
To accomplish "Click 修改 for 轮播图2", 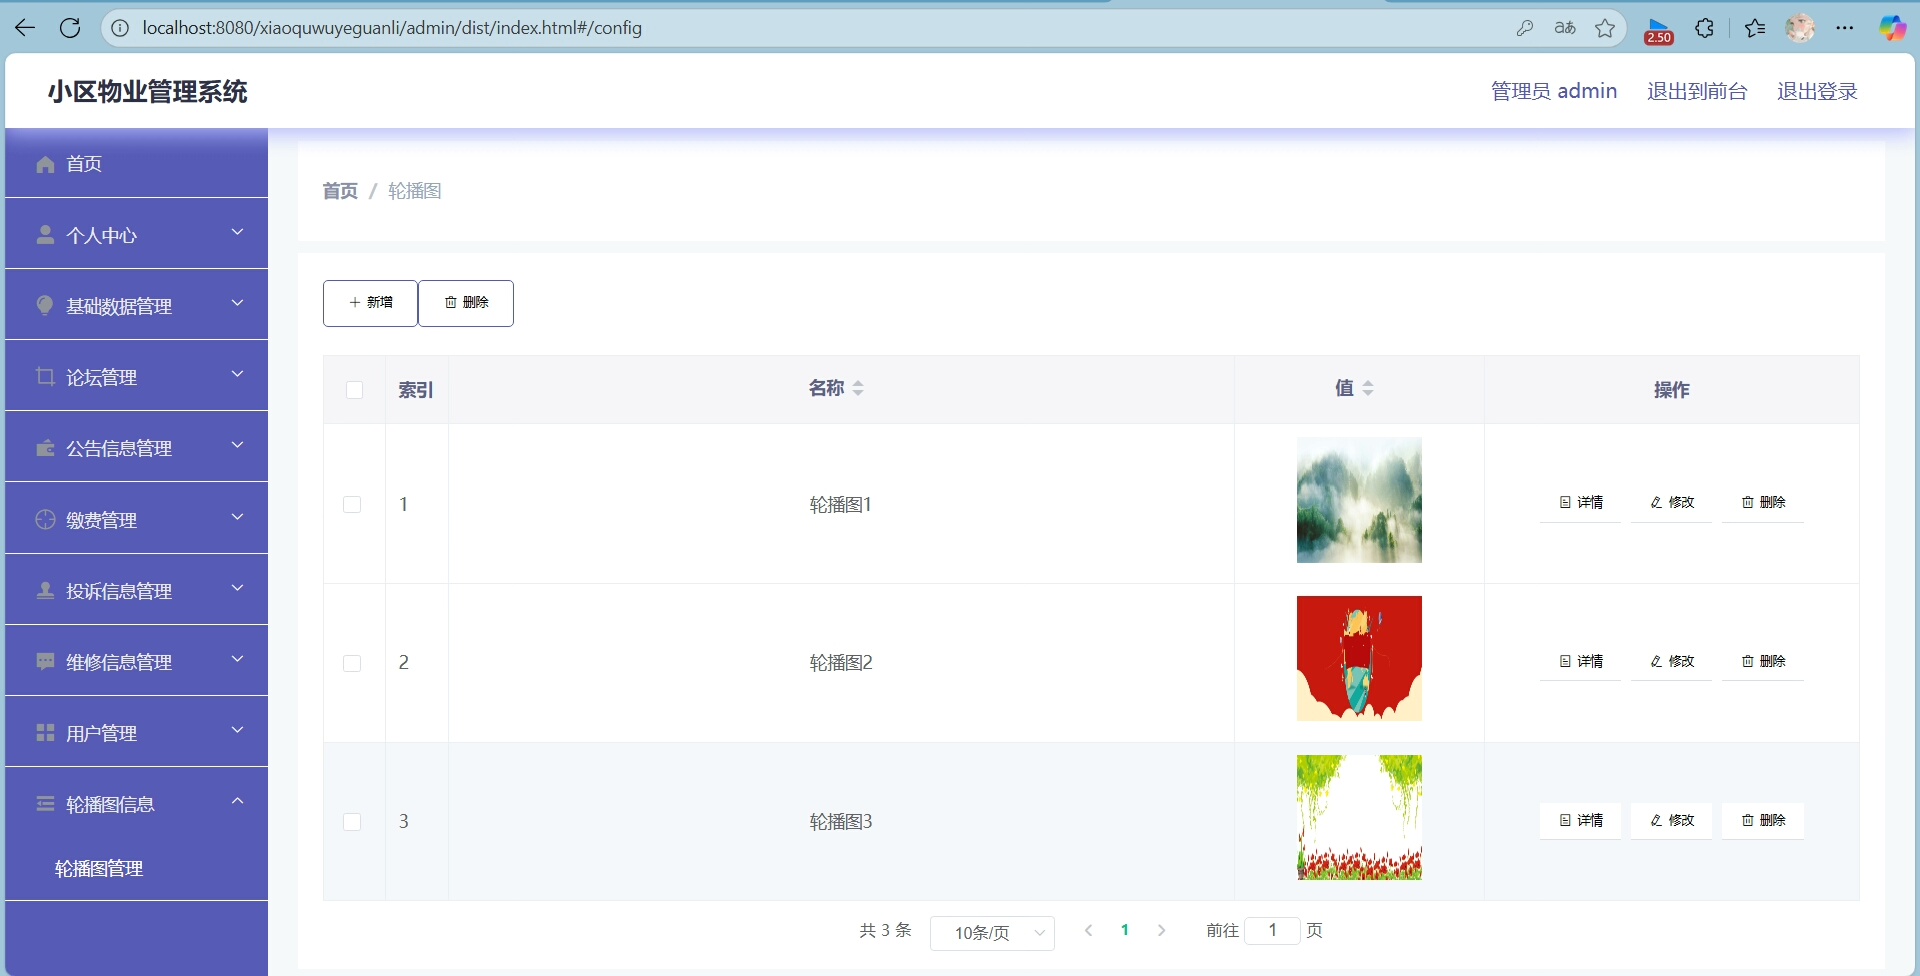I will pos(1671,662).
